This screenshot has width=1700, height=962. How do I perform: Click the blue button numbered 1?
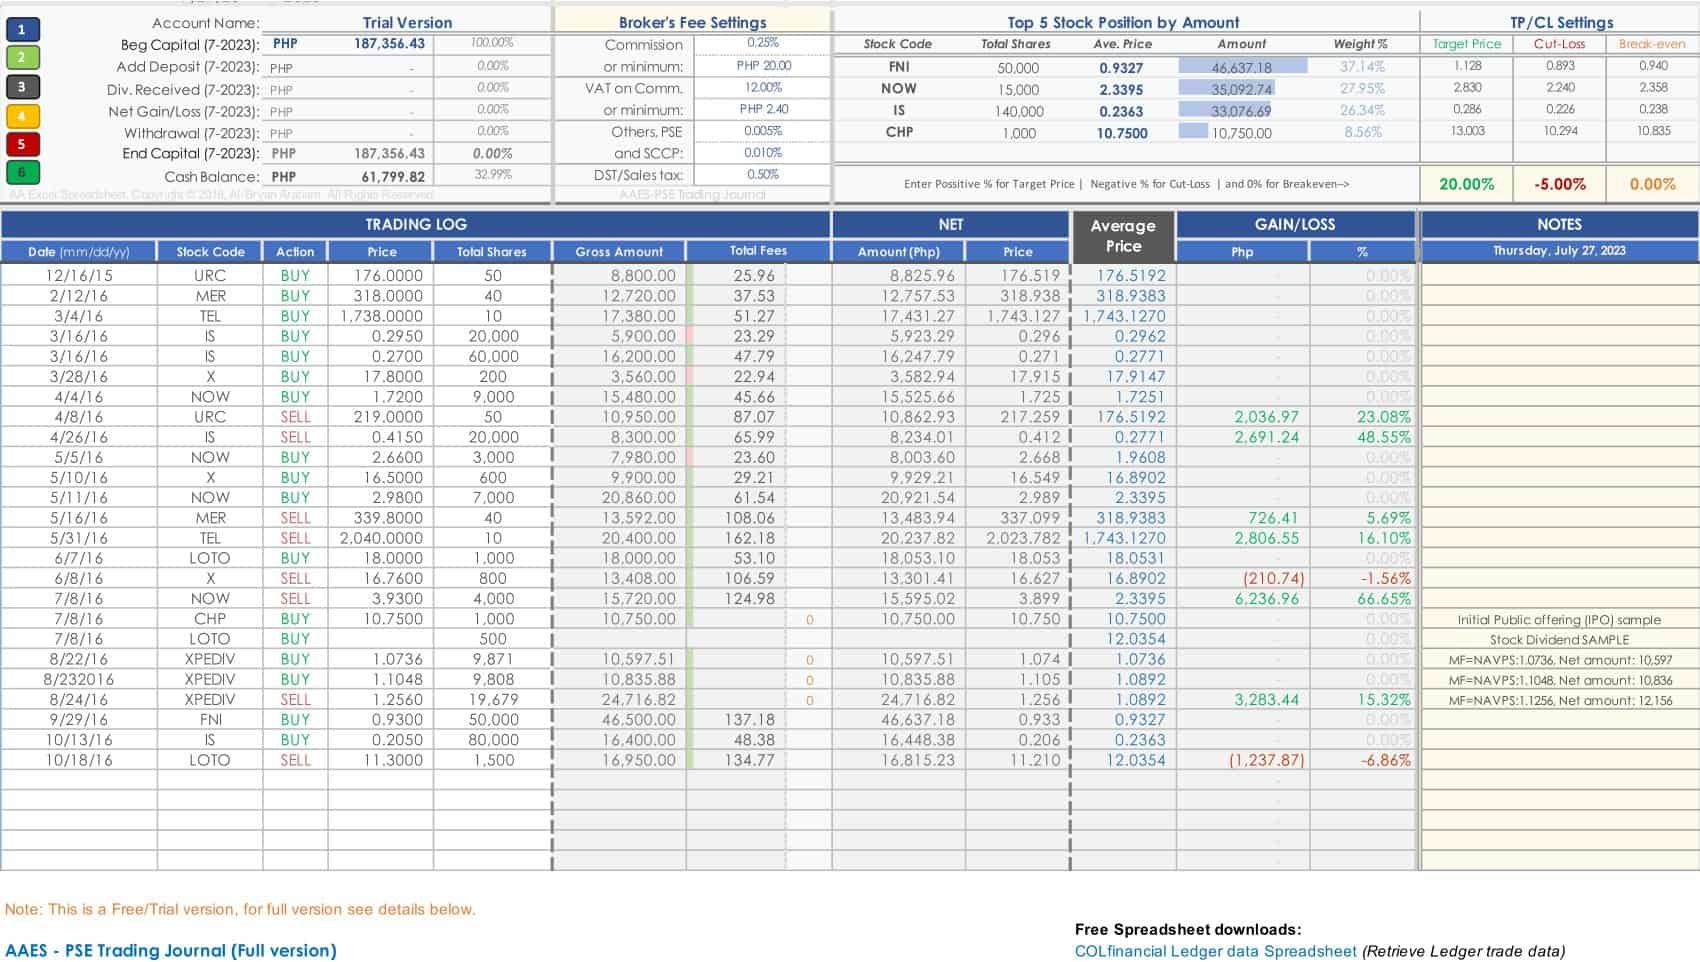22,31
